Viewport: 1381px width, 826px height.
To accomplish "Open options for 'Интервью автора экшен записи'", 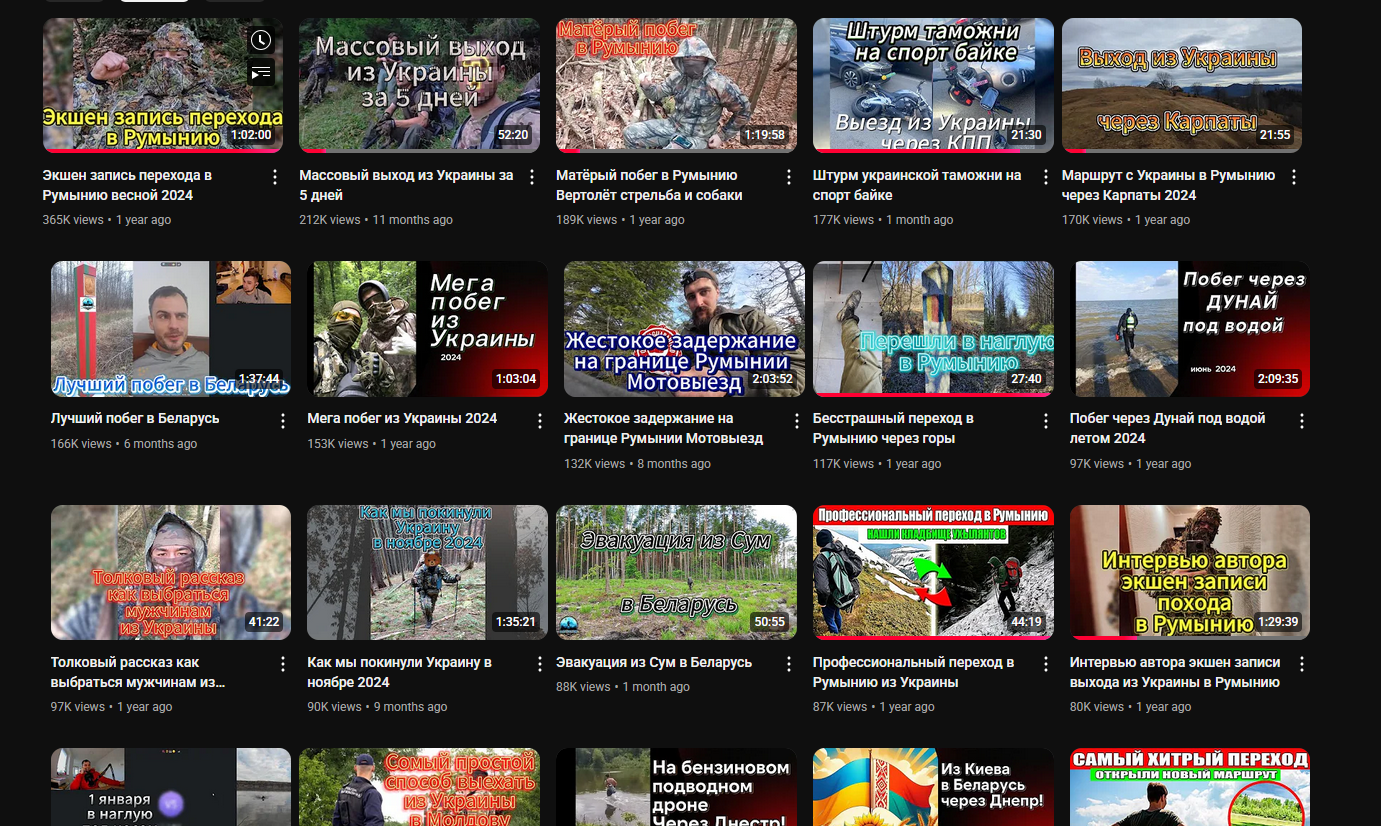I will click(1302, 664).
